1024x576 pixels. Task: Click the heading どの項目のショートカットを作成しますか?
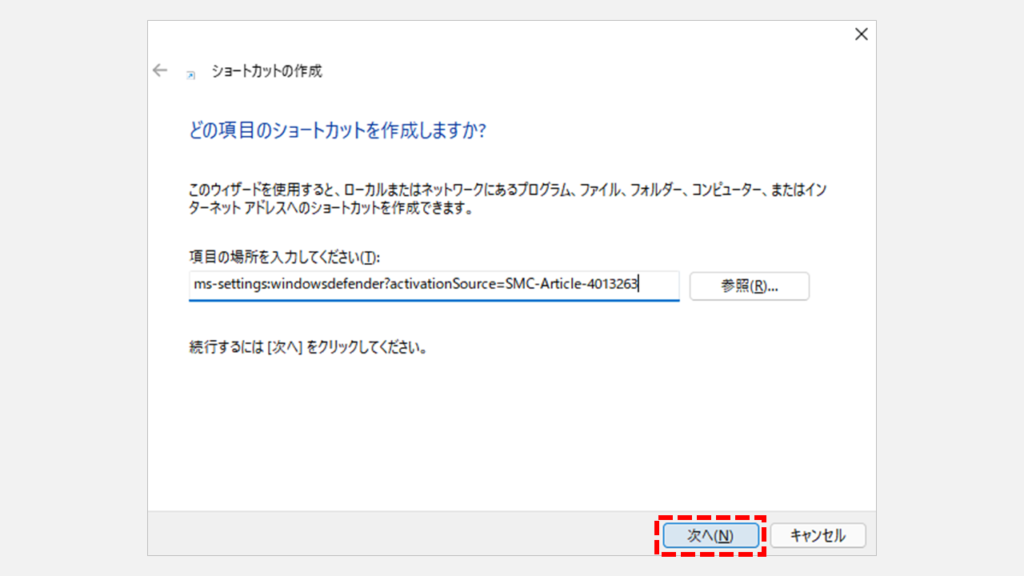337,131
